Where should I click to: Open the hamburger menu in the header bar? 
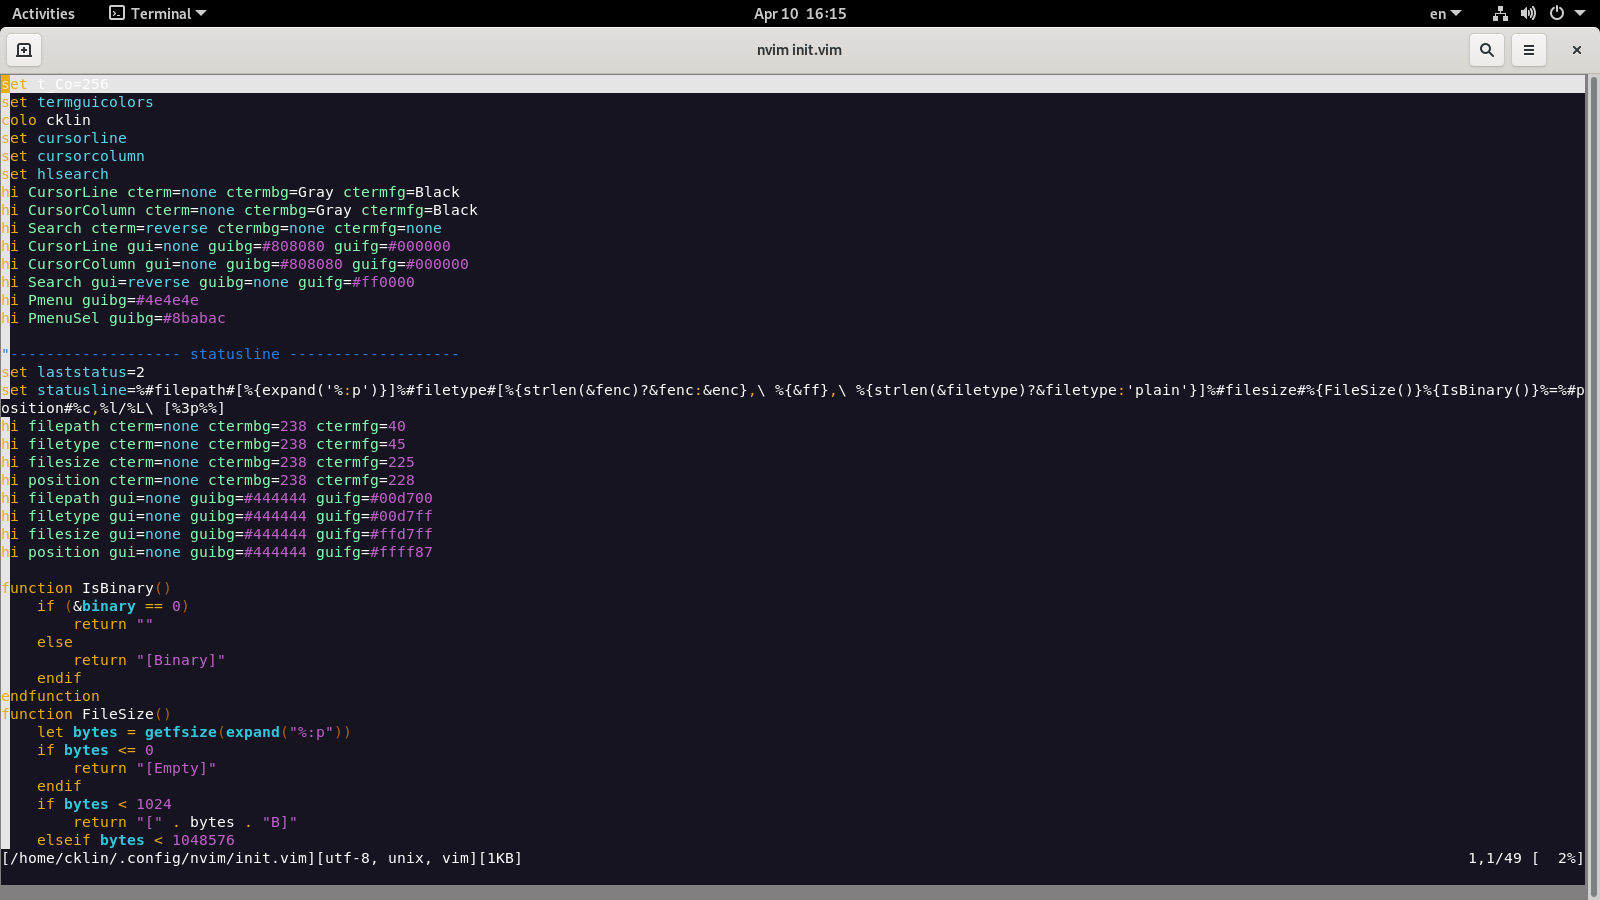[1529, 49]
